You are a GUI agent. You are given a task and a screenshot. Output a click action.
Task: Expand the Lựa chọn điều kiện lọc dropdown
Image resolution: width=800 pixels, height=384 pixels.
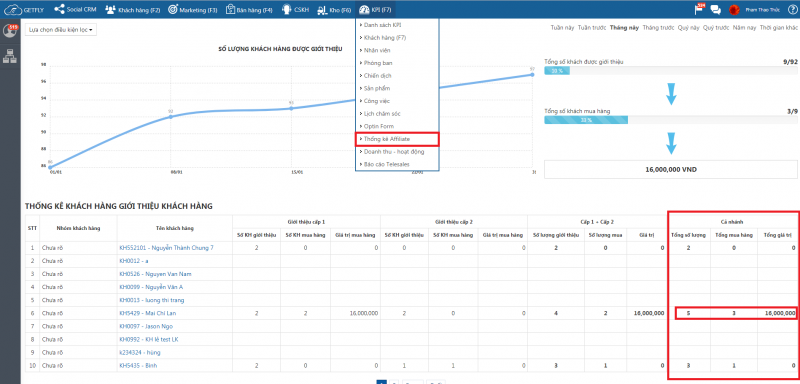point(61,30)
